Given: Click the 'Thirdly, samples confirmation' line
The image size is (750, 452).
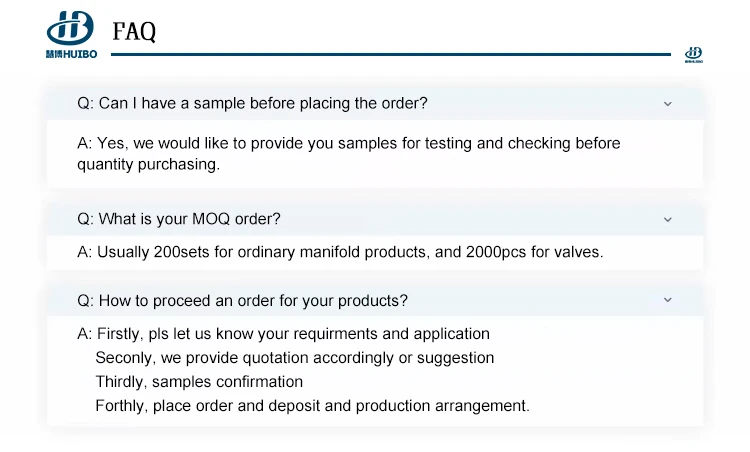Looking at the screenshot, I should 199,382.
